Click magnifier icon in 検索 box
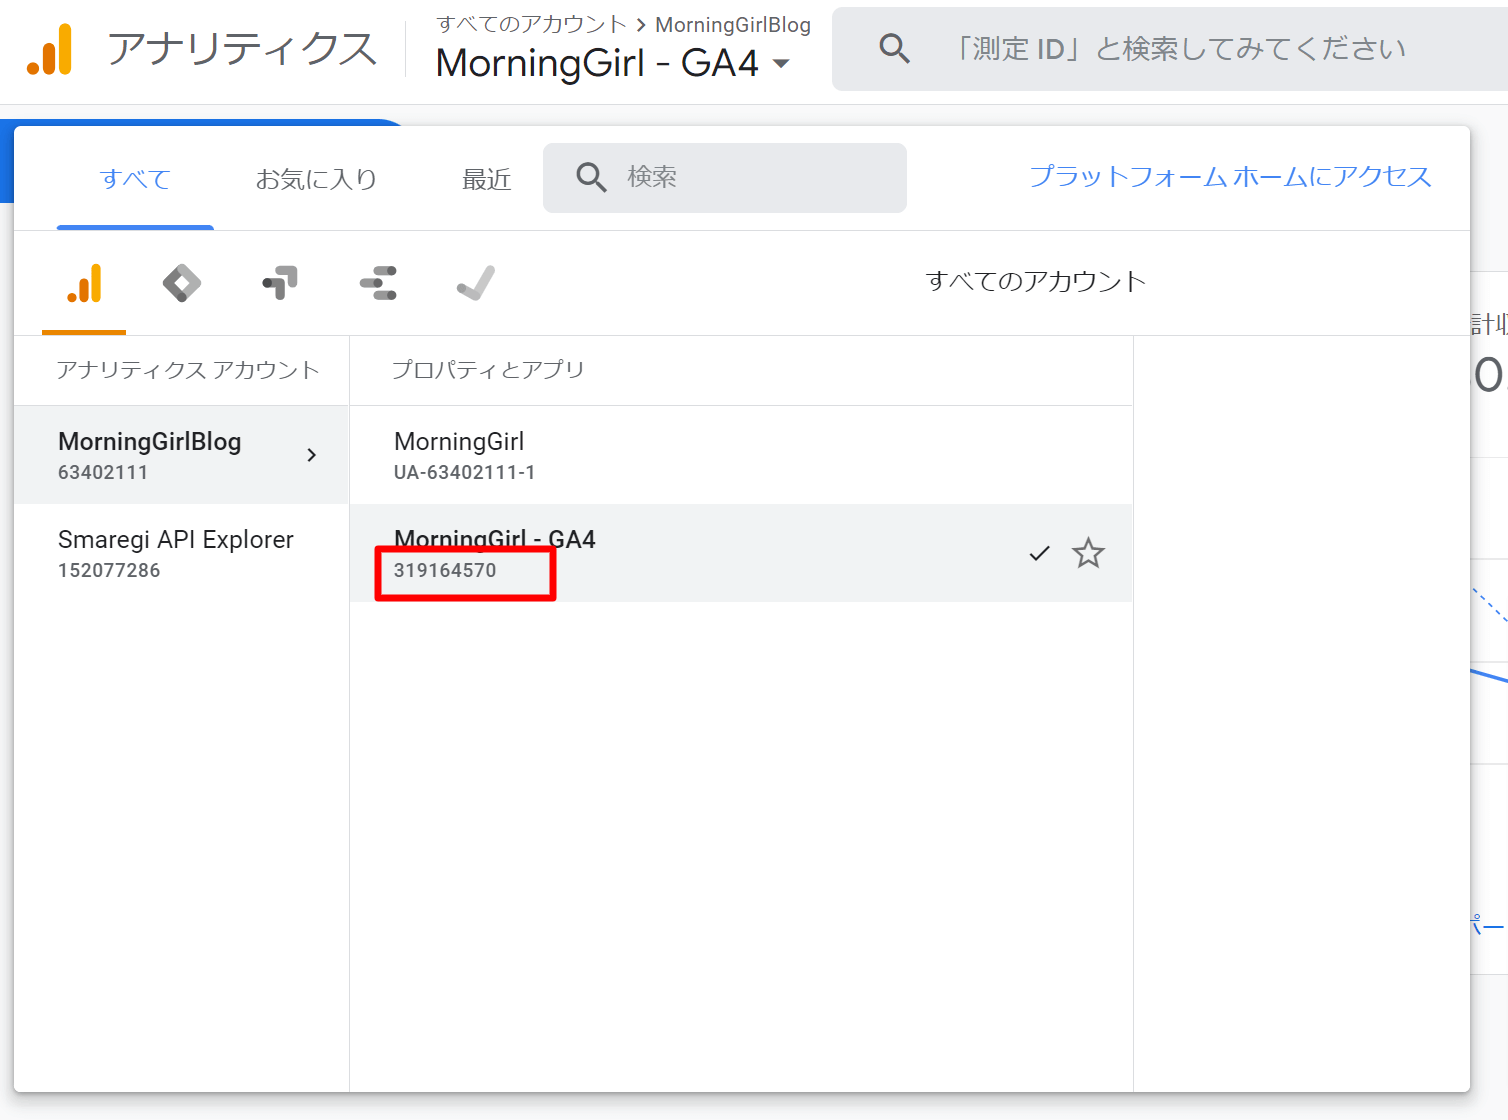Image resolution: width=1508 pixels, height=1120 pixels. (591, 178)
